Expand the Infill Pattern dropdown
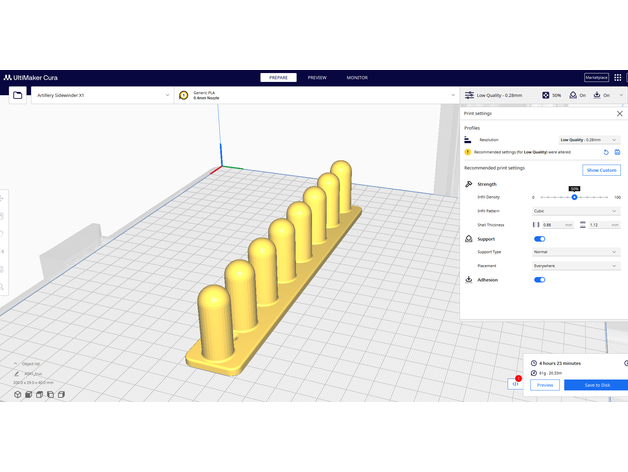 pos(576,211)
